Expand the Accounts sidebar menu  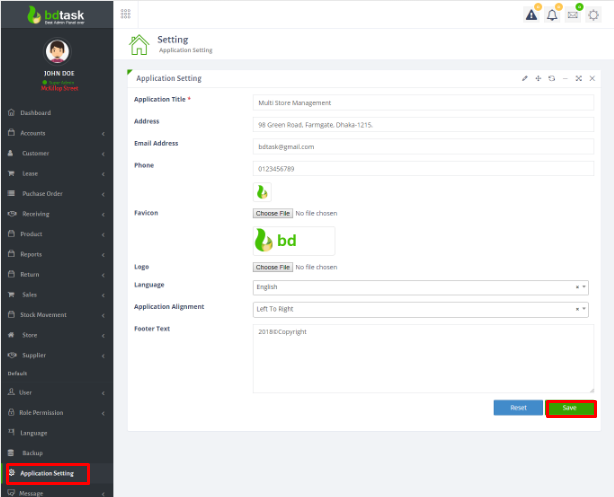(56, 133)
